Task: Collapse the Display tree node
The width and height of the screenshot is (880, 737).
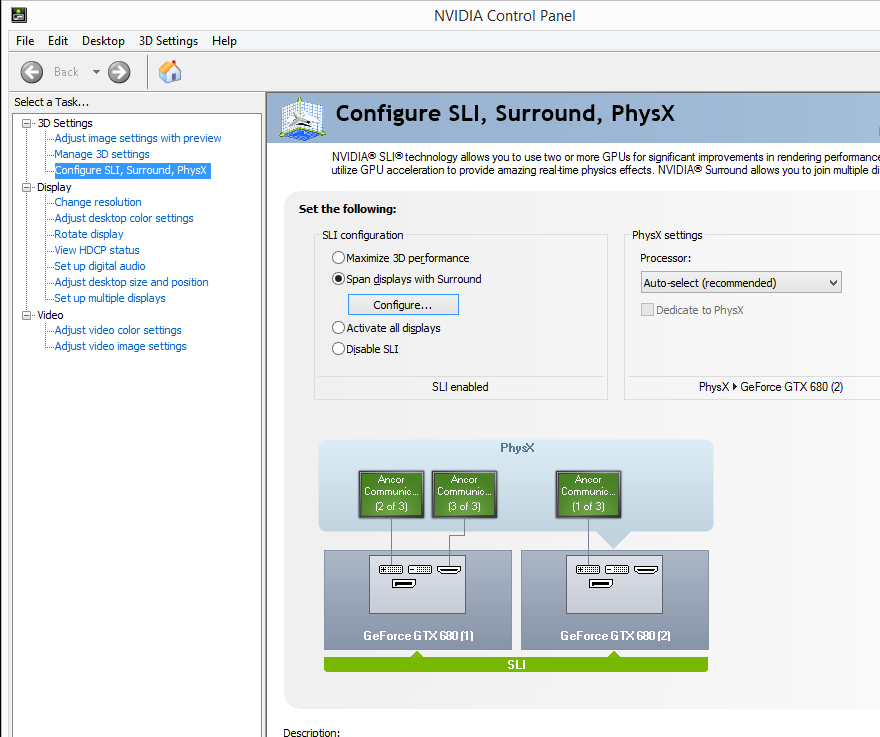Action: pyautogui.click(x=26, y=187)
